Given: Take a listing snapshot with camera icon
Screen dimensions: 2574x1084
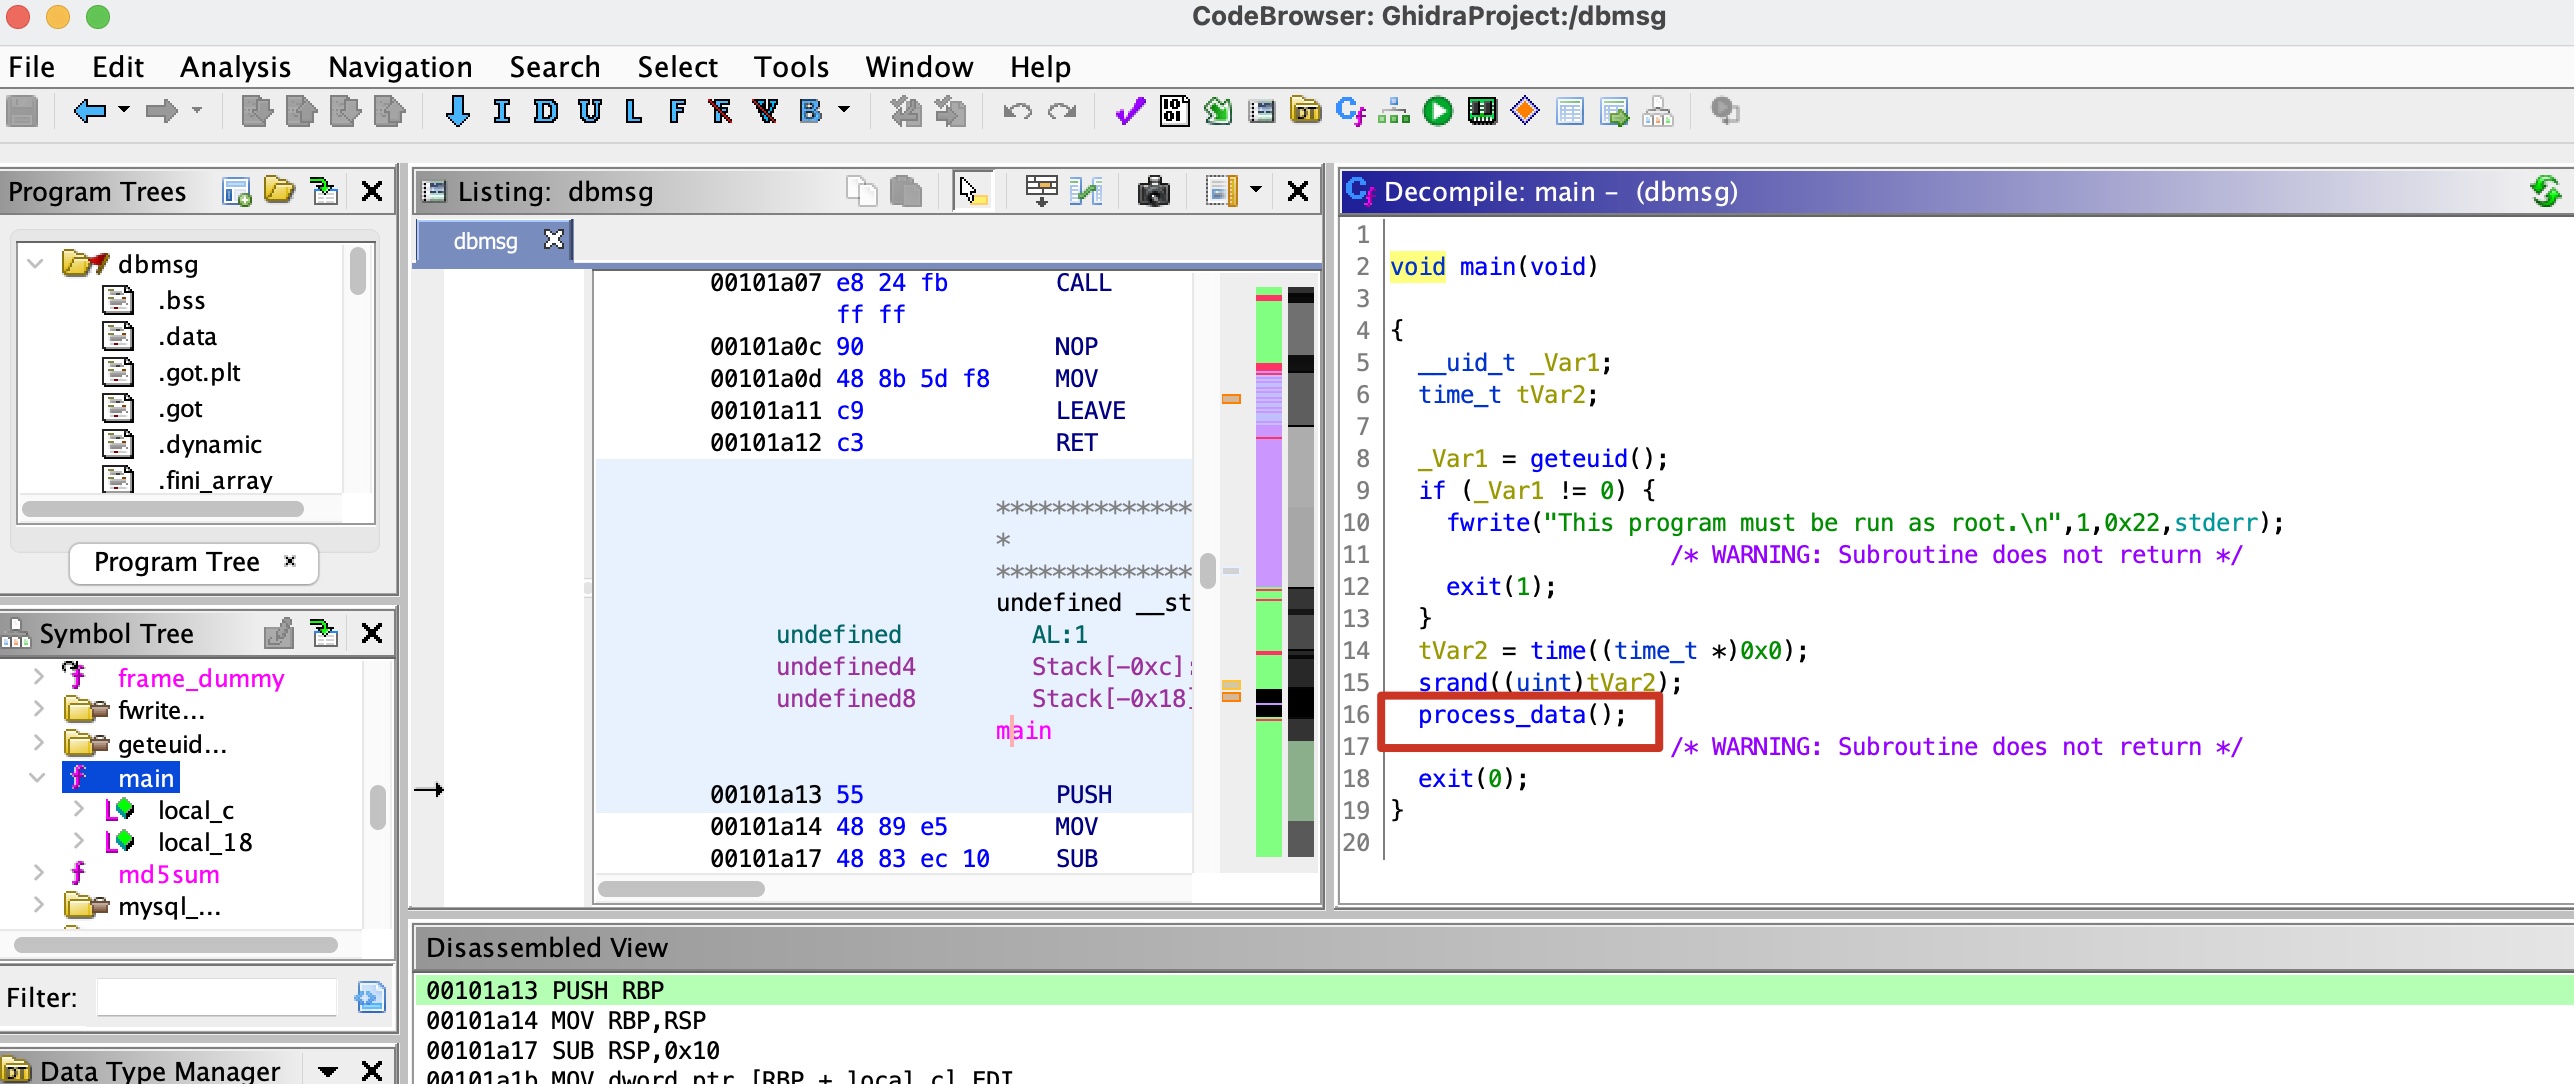Looking at the screenshot, I should click(1153, 191).
